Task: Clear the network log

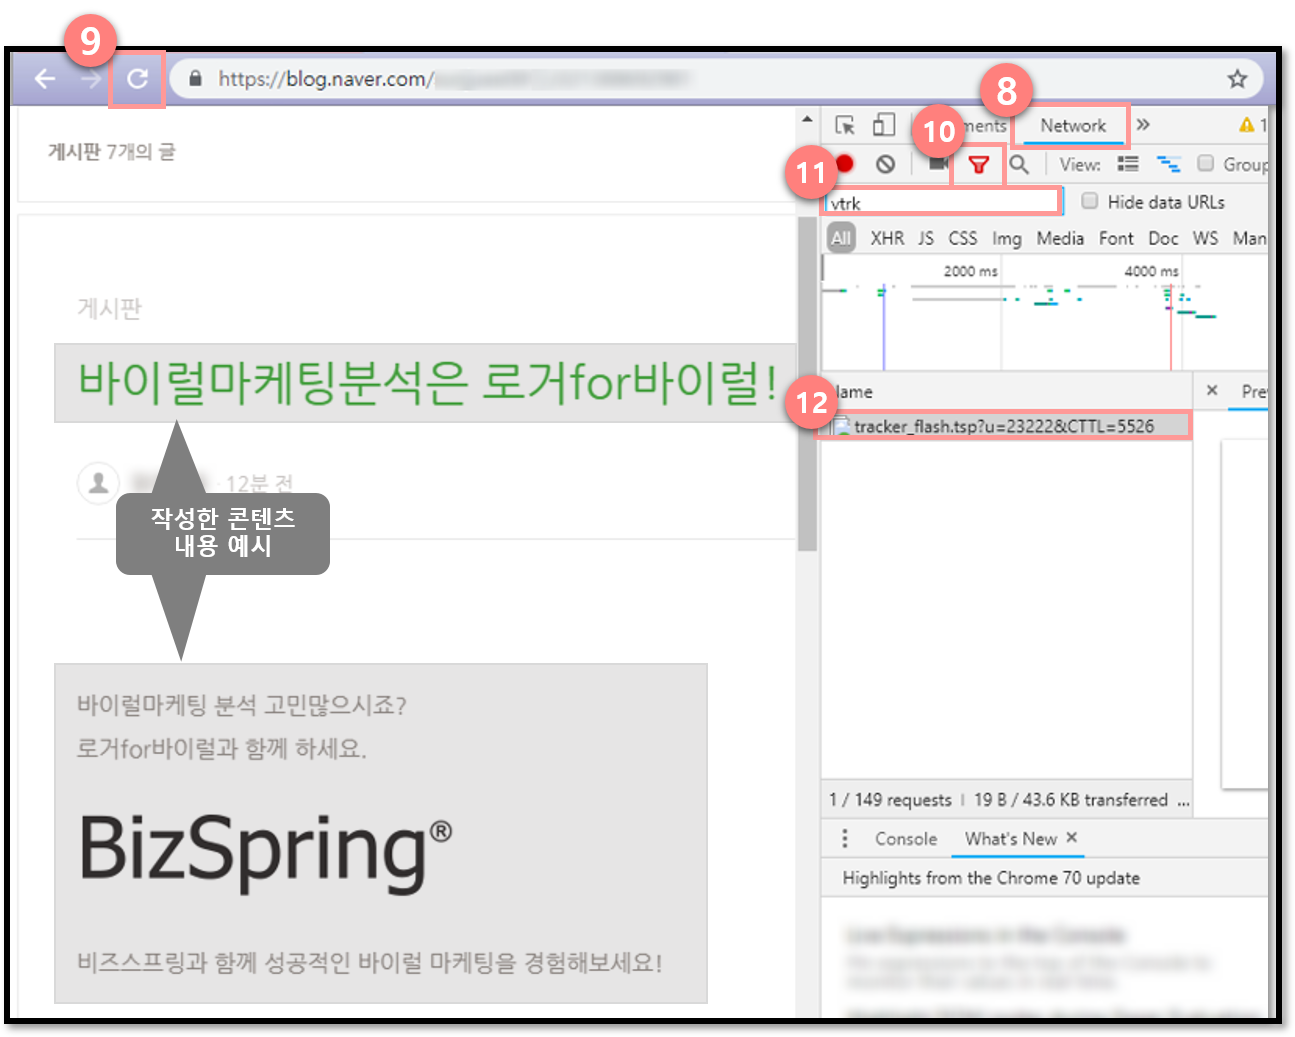Action: (885, 164)
